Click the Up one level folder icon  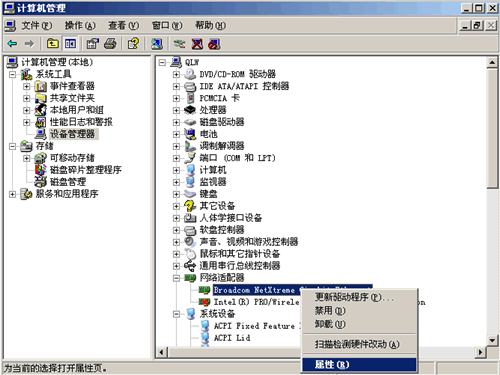53,44
